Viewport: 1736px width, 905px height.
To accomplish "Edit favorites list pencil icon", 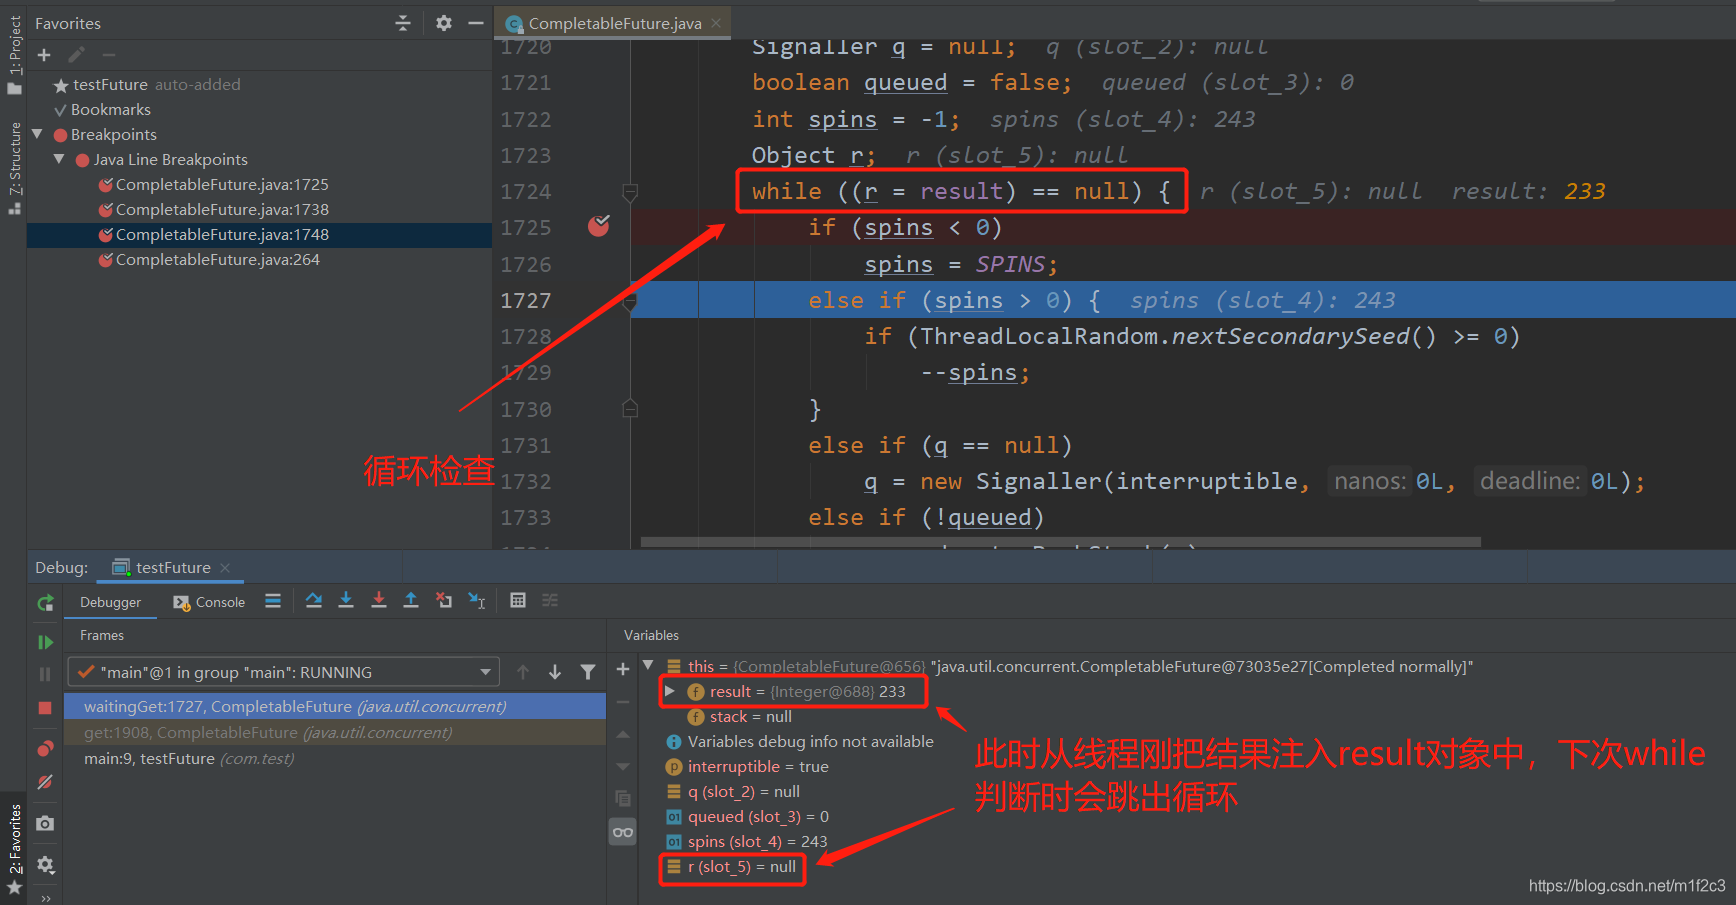I will coord(76,55).
